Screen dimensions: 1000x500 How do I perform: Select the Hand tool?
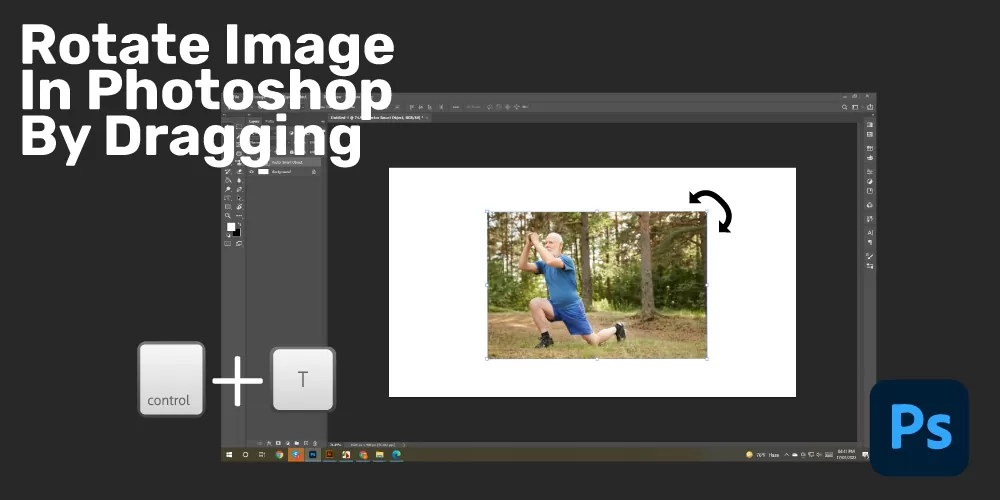click(x=239, y=207)
